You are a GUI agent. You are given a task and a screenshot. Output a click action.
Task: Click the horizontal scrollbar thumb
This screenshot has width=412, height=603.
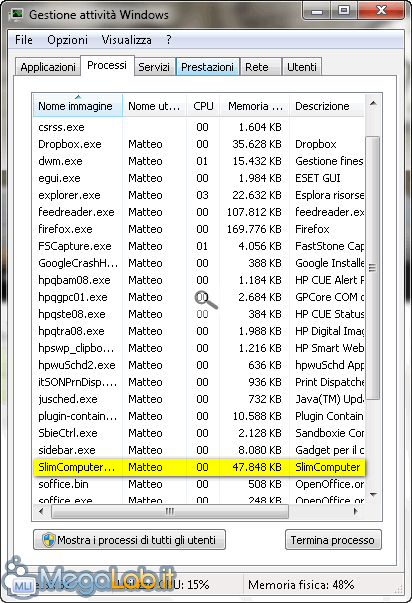[170, 511]
